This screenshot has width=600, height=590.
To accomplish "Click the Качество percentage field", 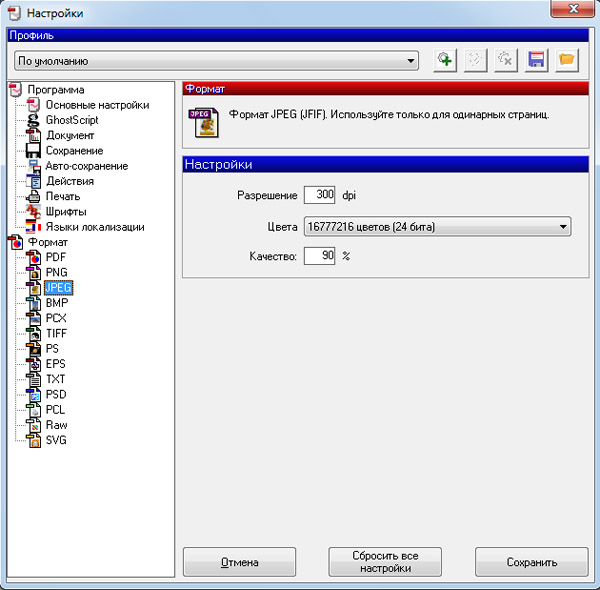I will pos(319,256).
